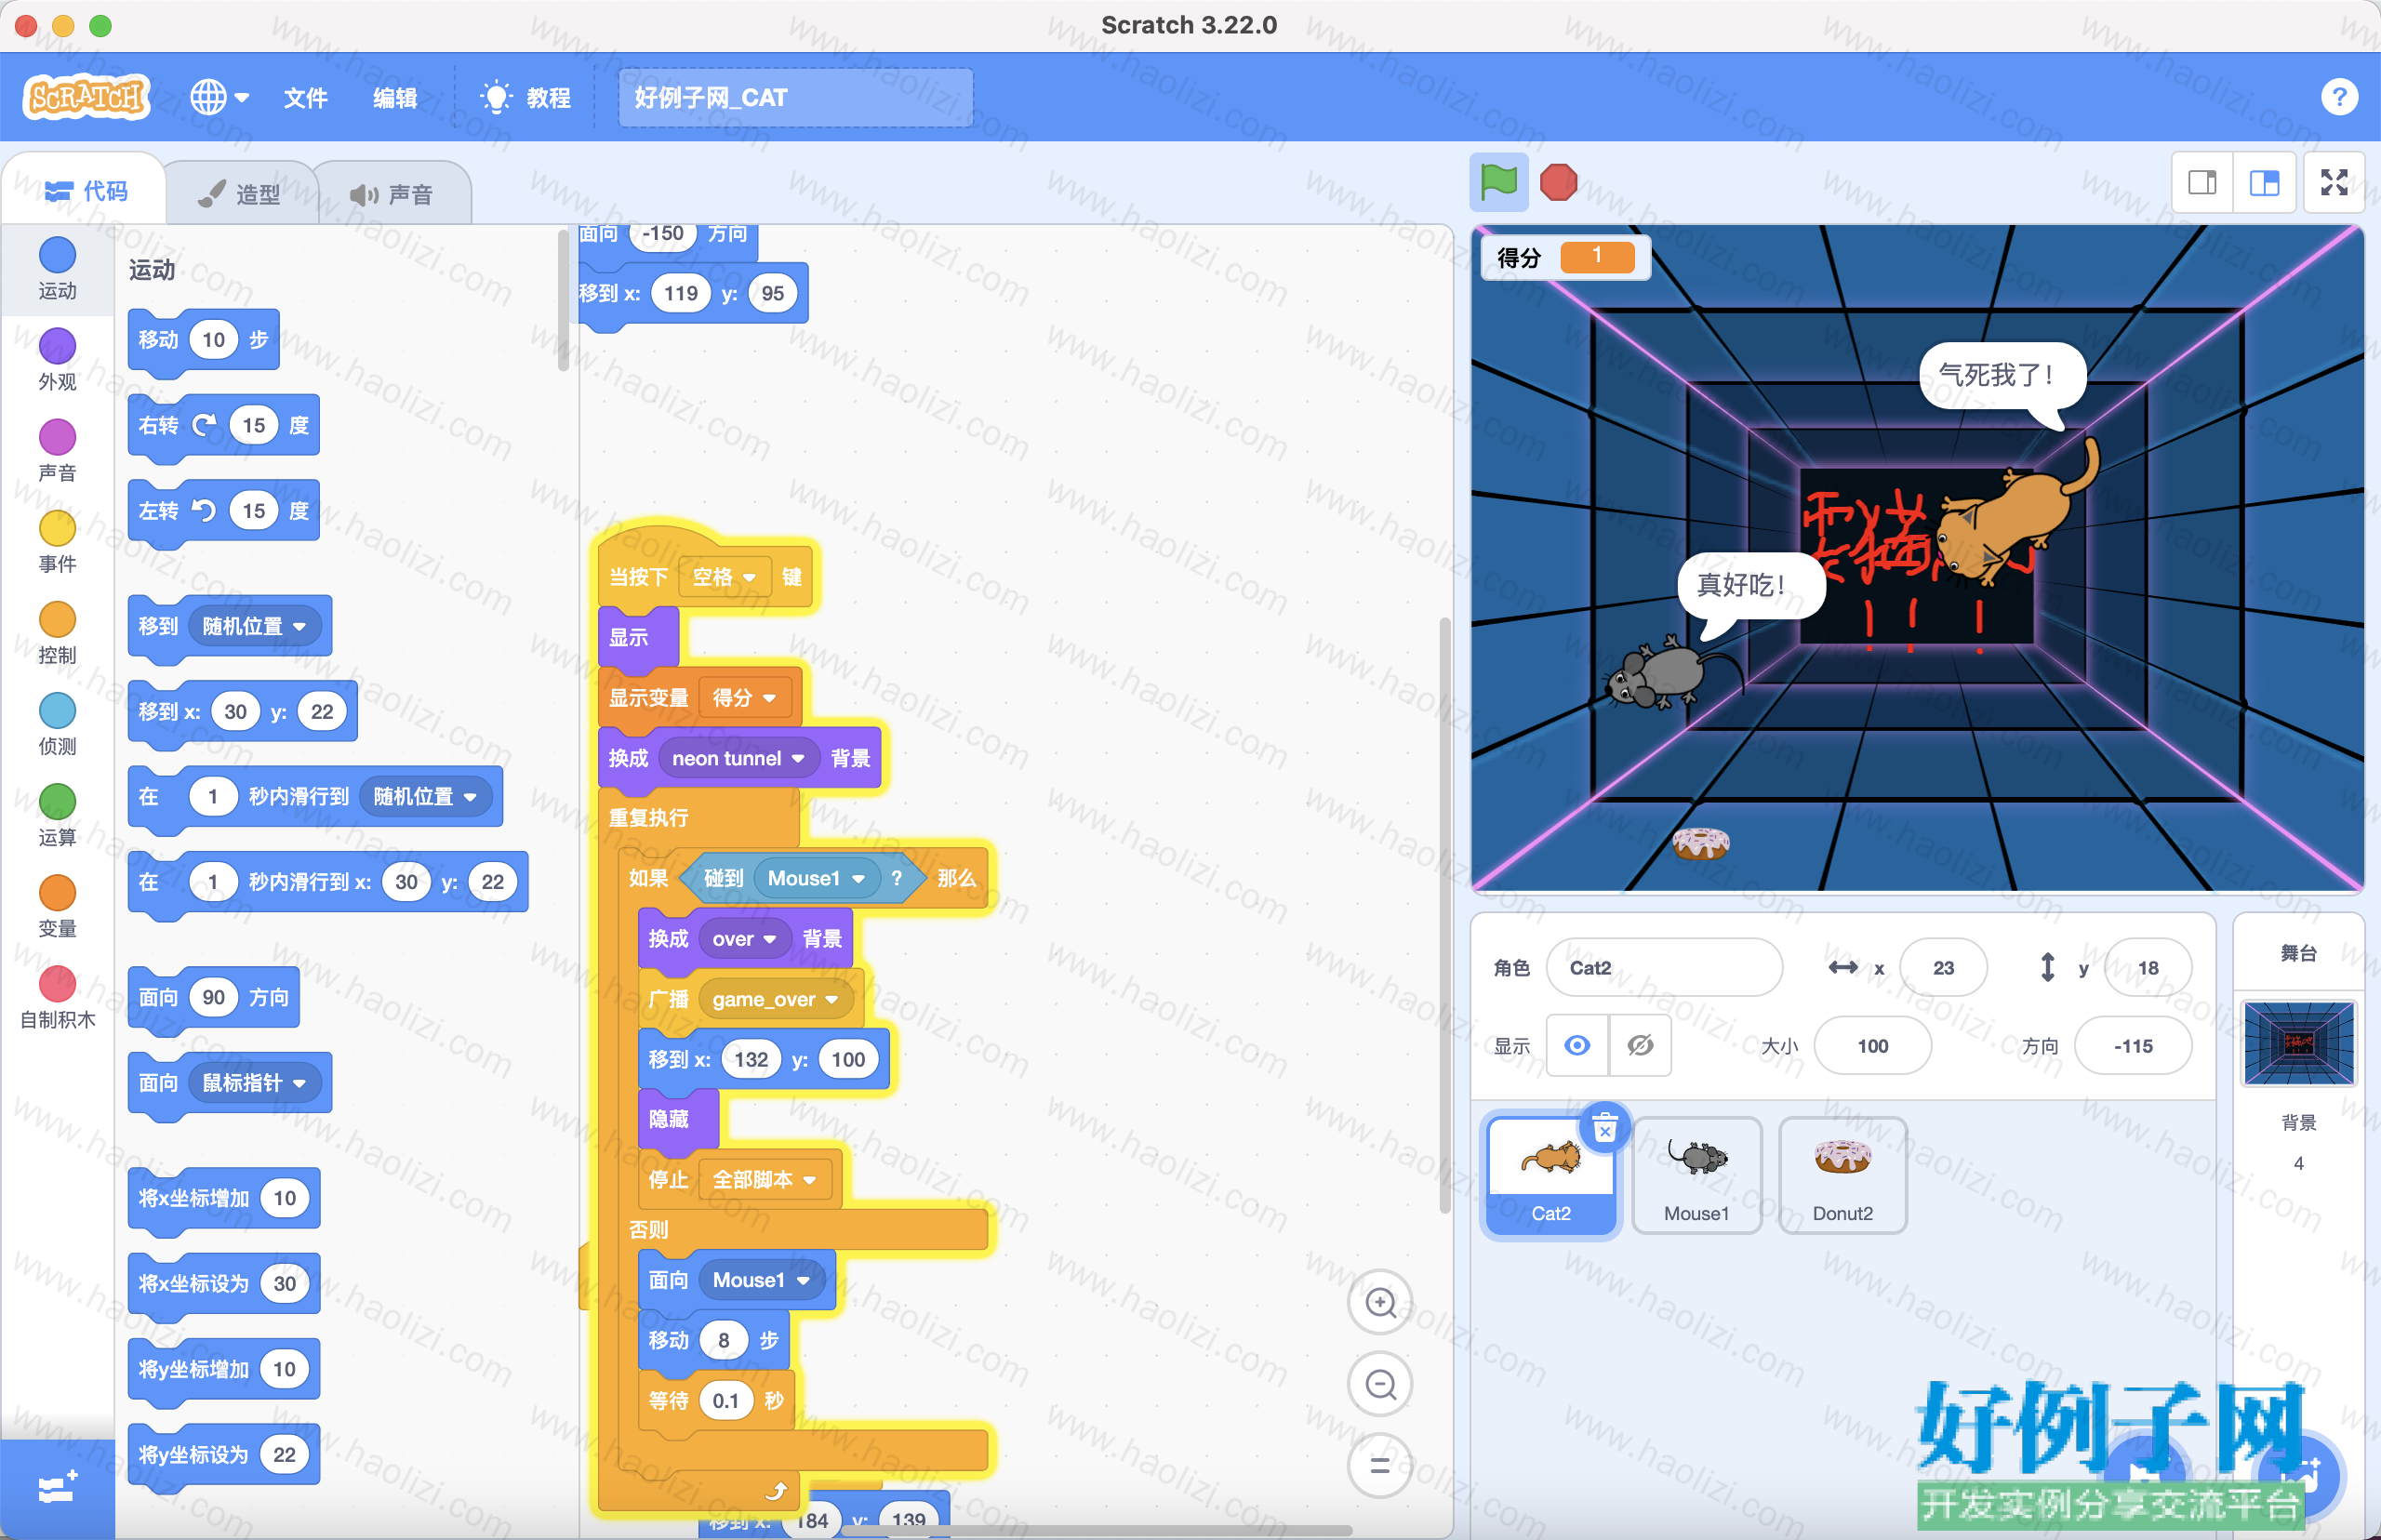Open the 编辑 (Edit) menu

[x=395, y=97]
